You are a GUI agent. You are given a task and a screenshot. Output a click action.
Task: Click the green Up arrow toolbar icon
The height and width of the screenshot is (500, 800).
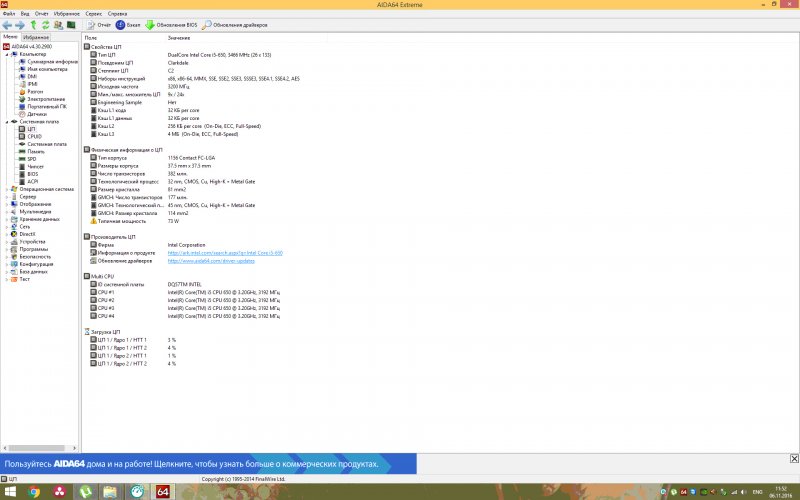33,24
